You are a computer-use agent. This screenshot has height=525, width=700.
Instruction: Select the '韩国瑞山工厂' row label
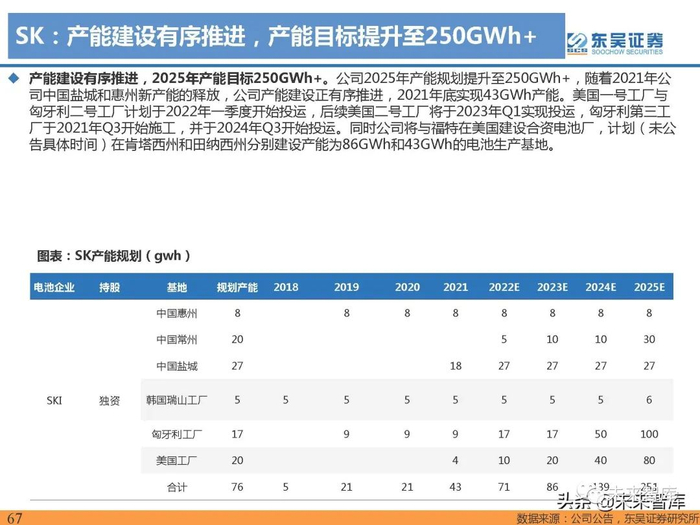(x=177, y=400)
